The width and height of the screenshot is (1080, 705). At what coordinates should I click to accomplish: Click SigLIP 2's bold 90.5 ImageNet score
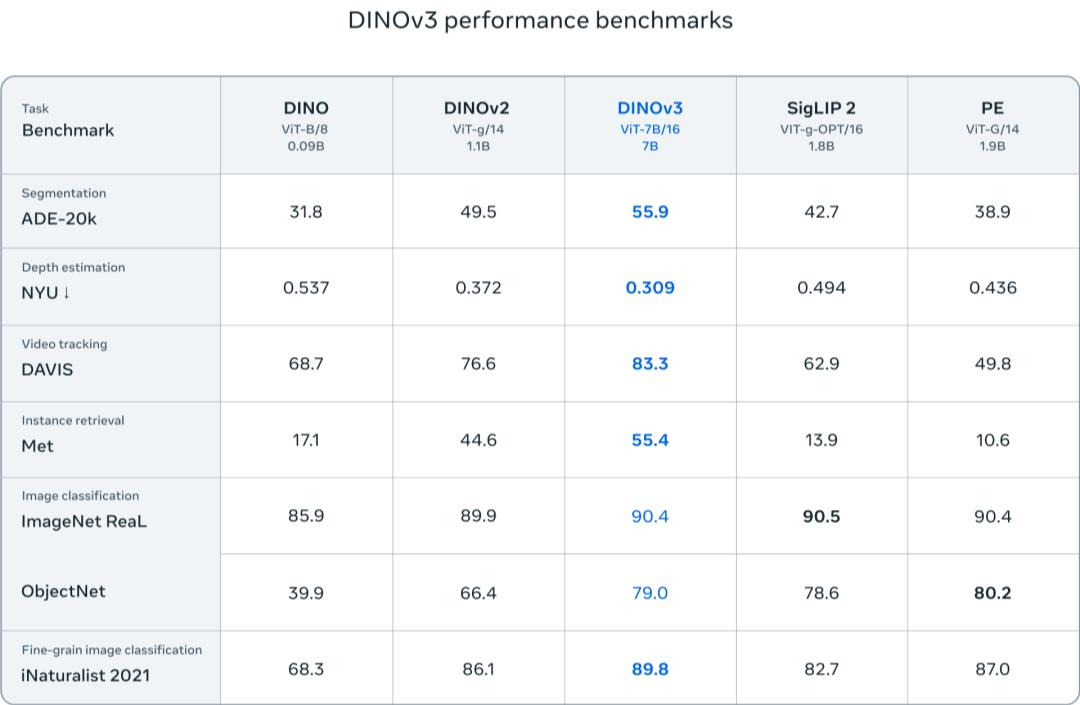coord(821,516)
